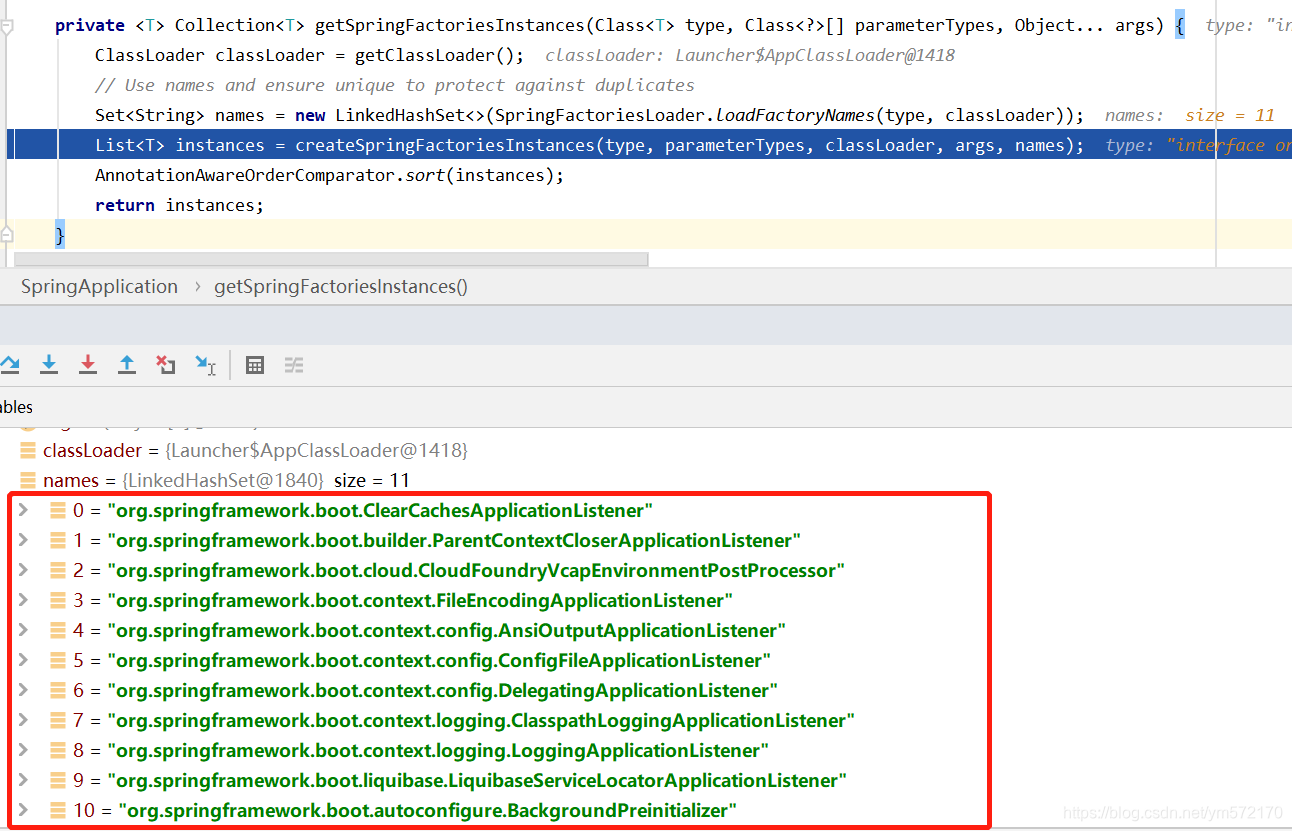
Task: Expand entry 1 ParentContextCloserApplicationListener
Action: point(25,541)
